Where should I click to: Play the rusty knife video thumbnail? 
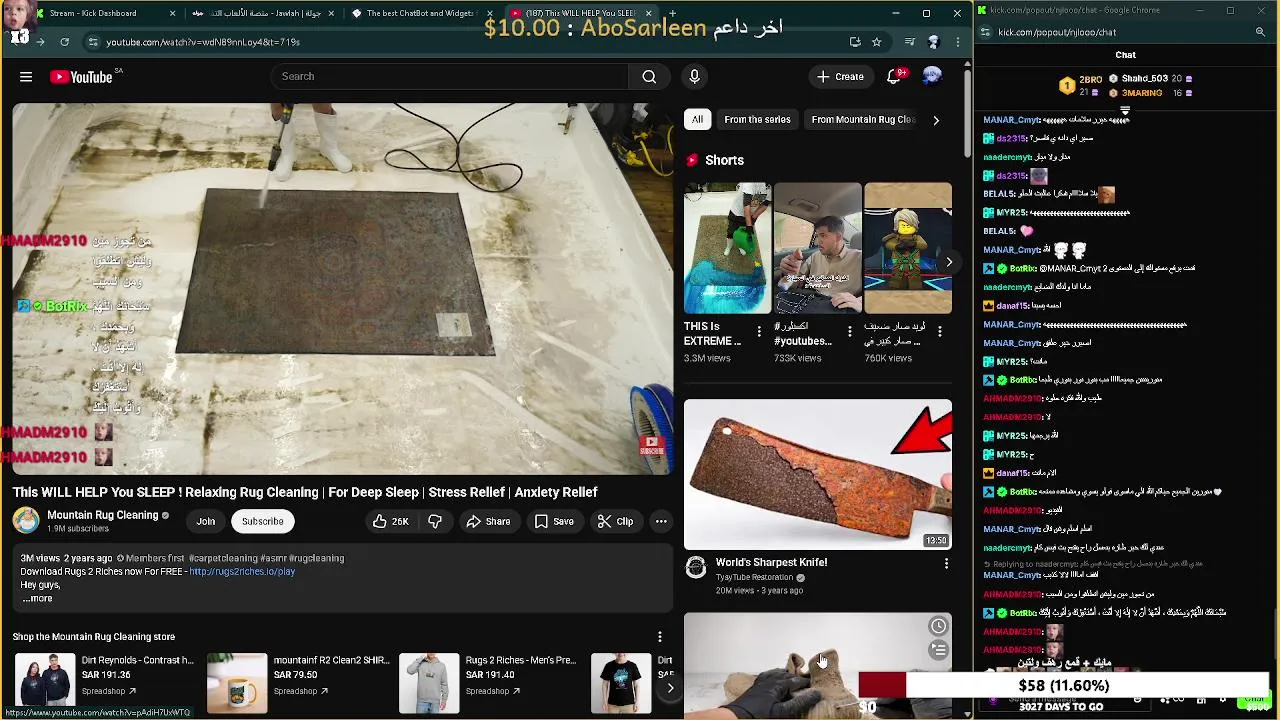(x=818, y=474)
